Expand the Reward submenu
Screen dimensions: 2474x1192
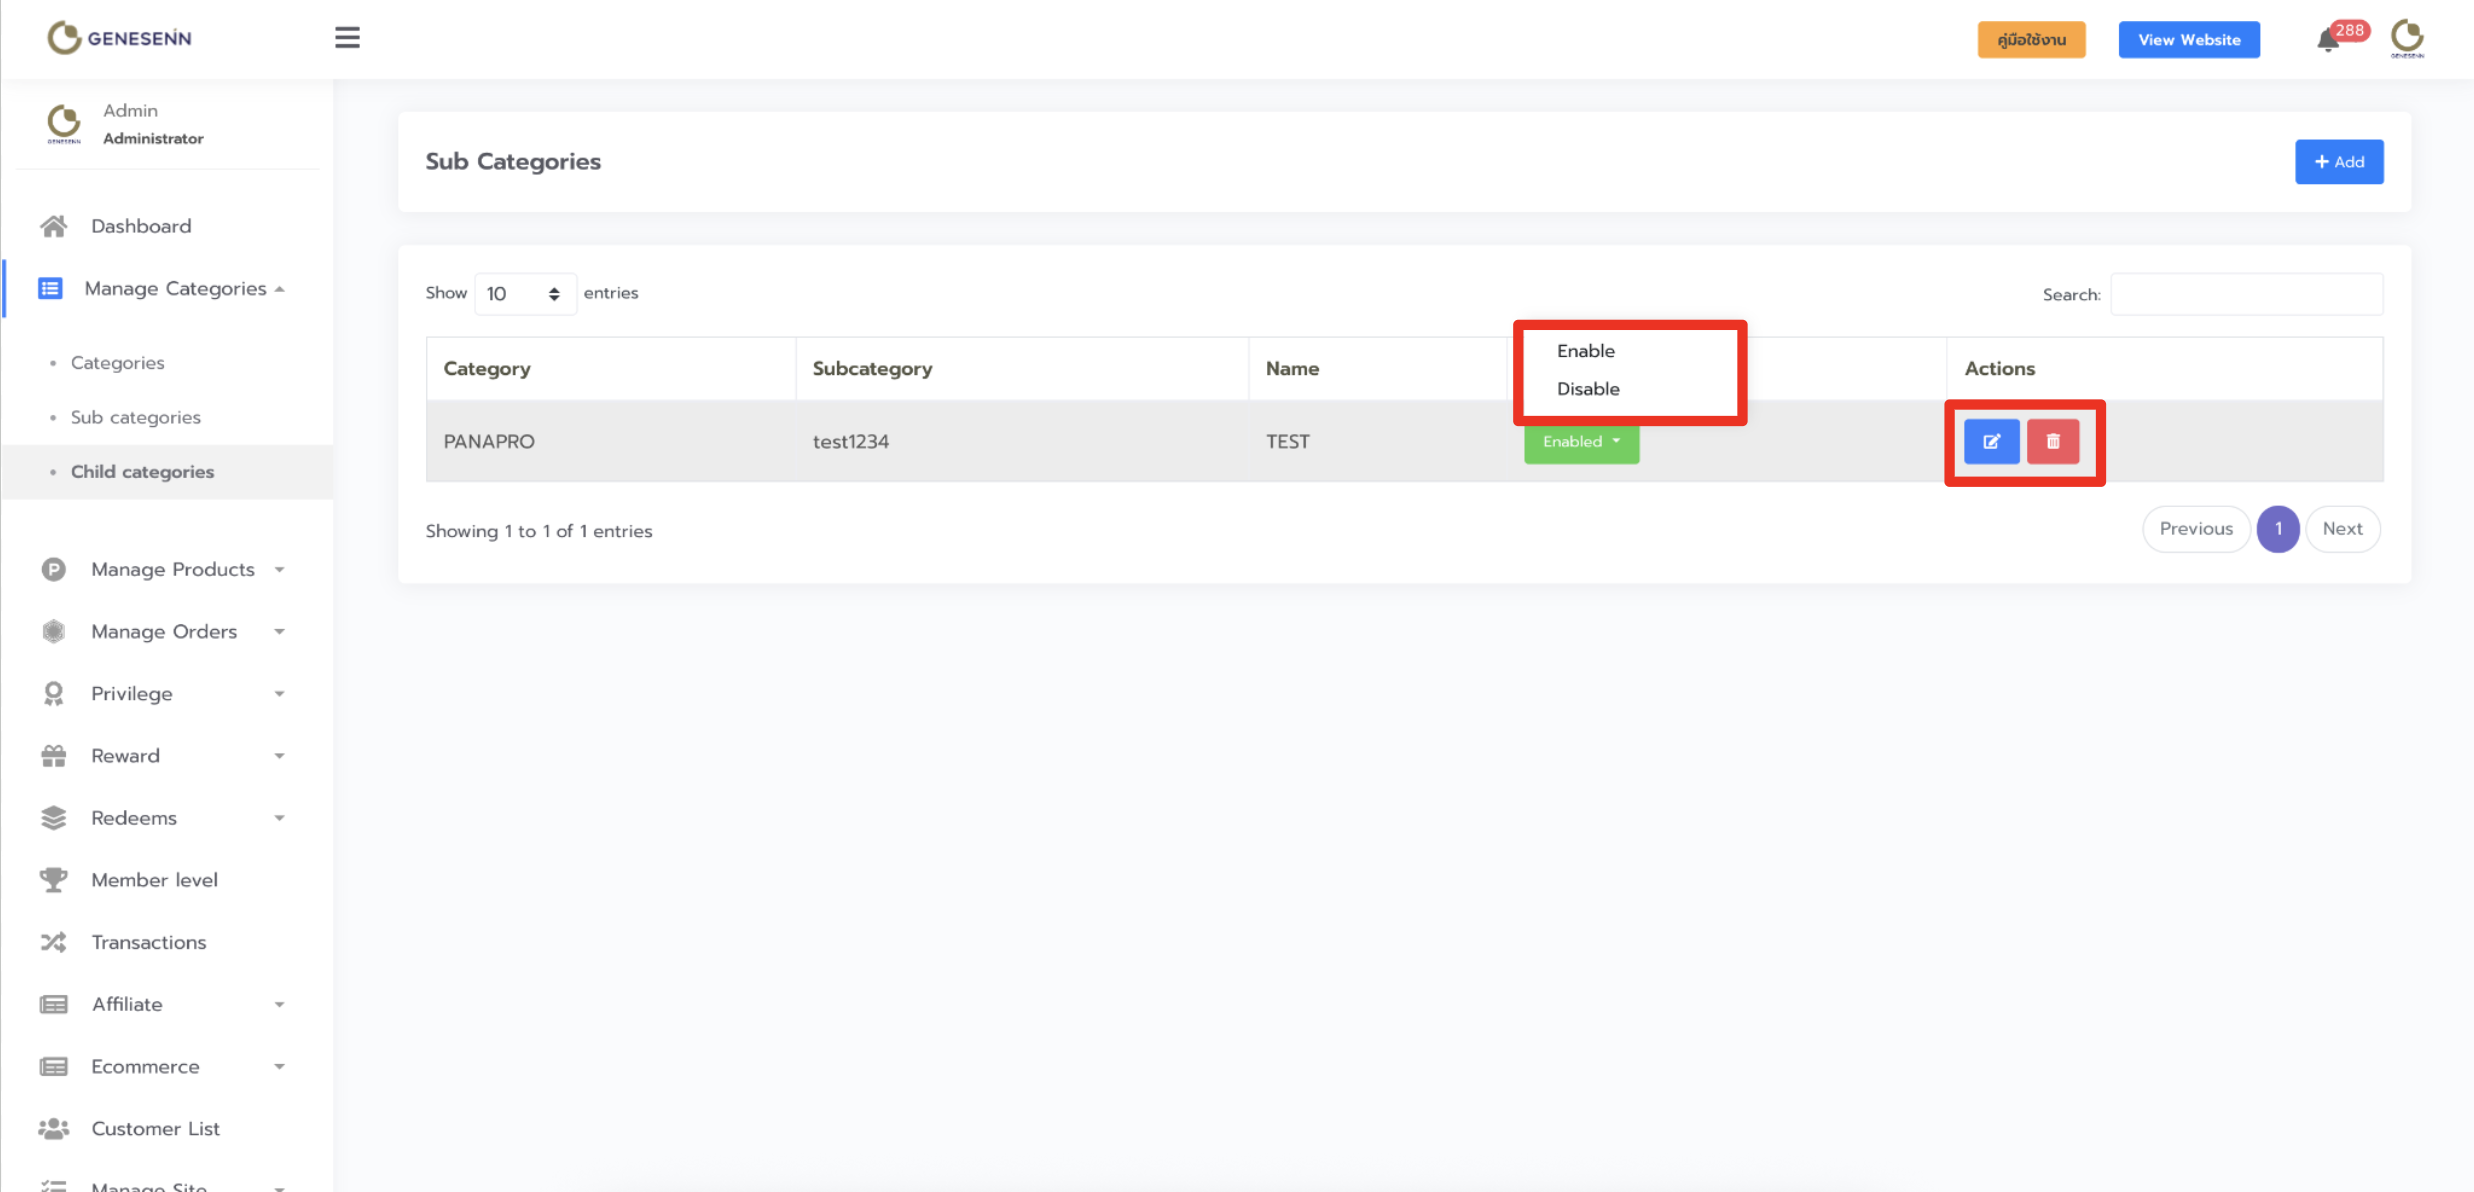[x=126, y=756]
